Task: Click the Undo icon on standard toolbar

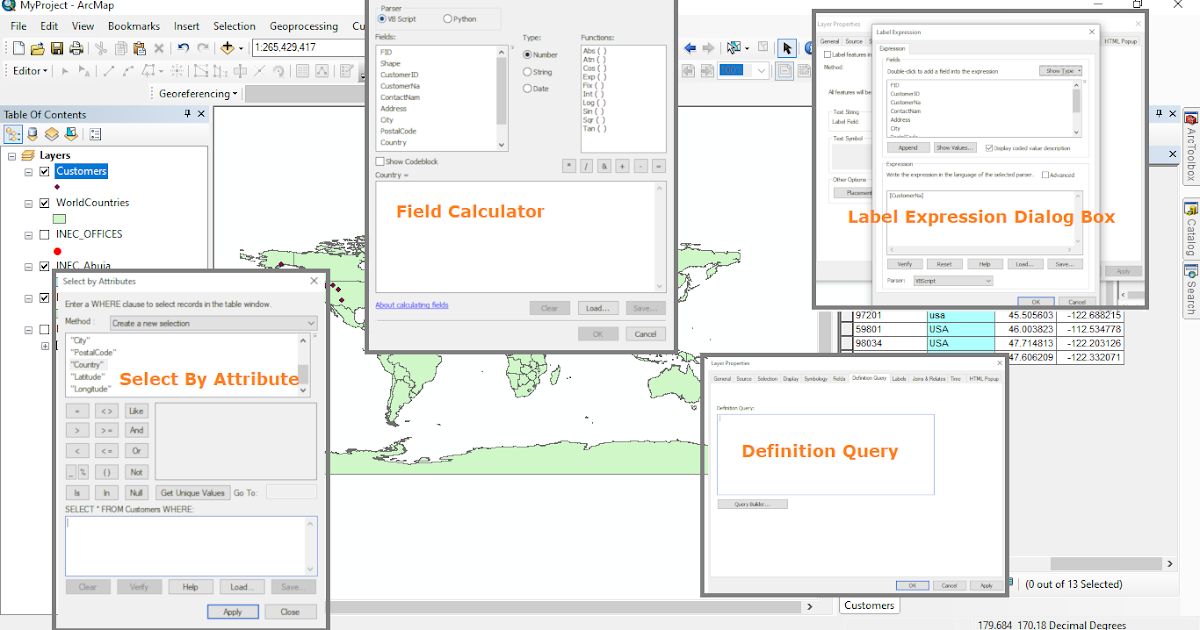Action: [182, 47]
